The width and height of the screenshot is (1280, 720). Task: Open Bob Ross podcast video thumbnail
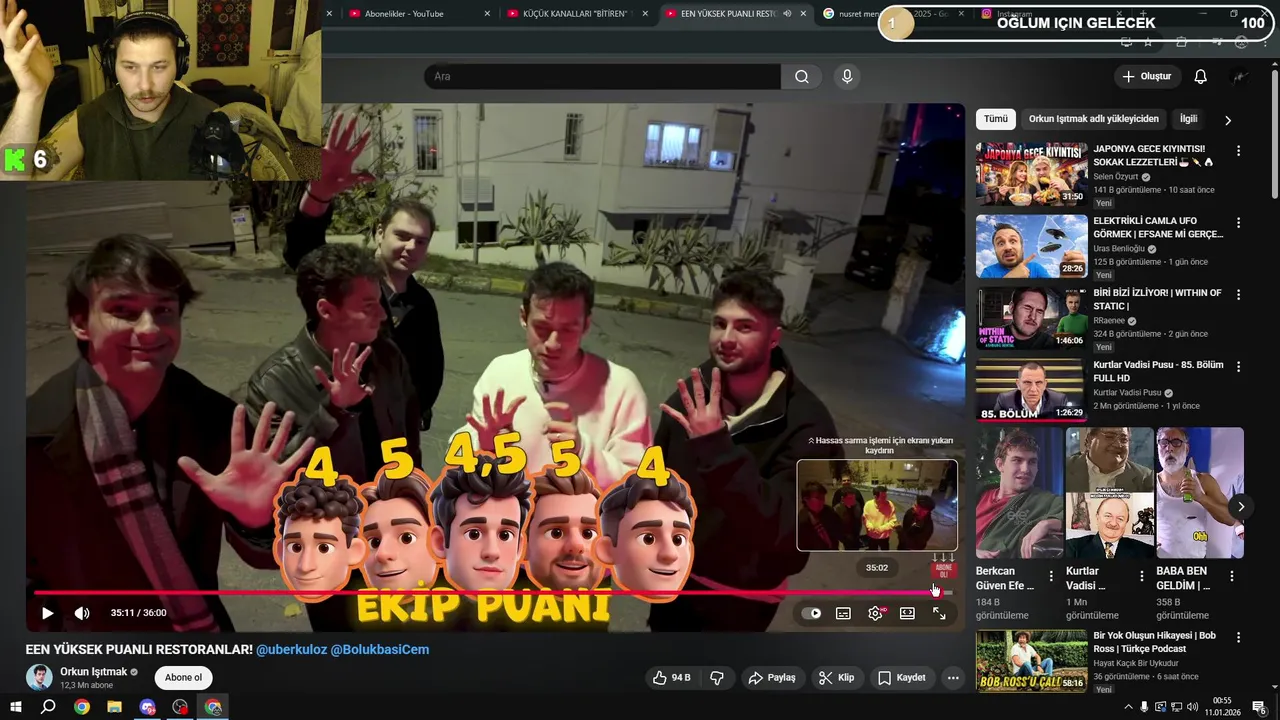tap(1031, 661)
